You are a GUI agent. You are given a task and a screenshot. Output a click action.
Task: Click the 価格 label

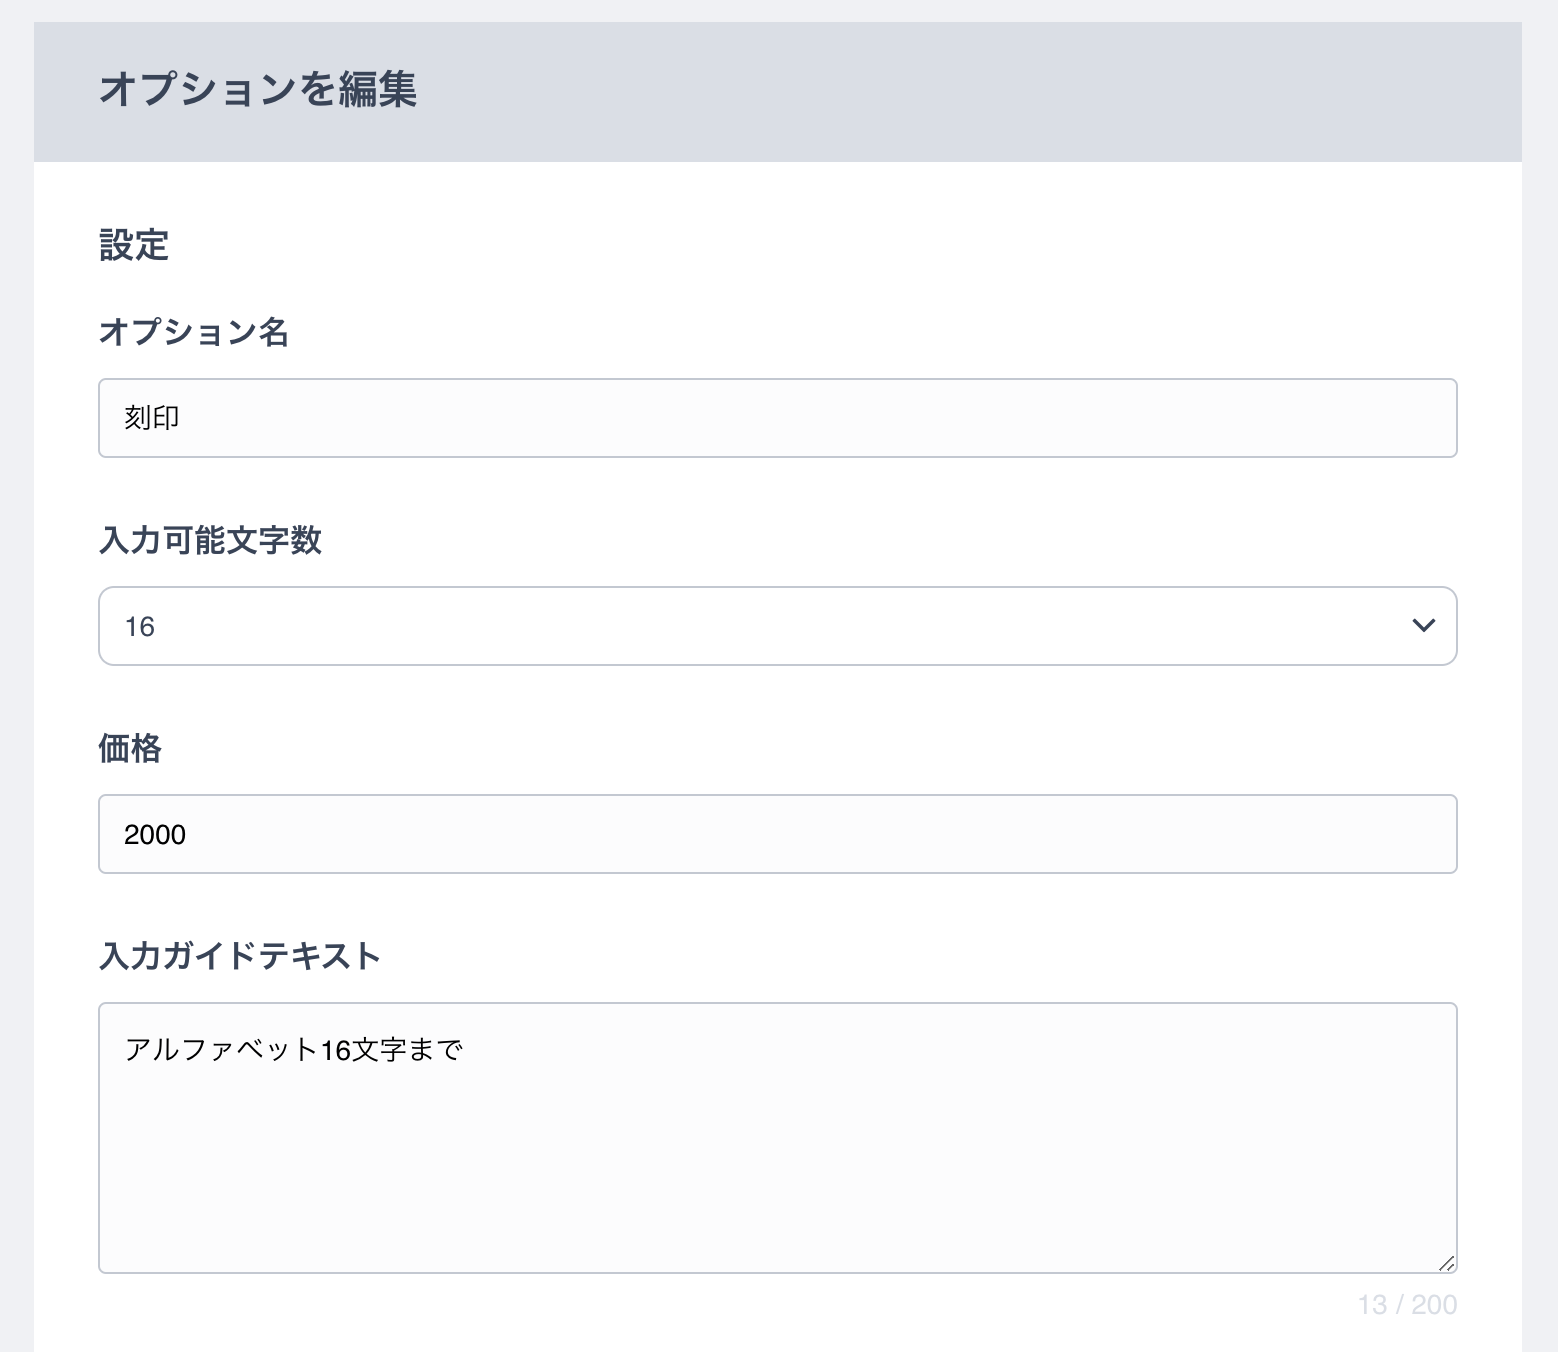[130, 748]
